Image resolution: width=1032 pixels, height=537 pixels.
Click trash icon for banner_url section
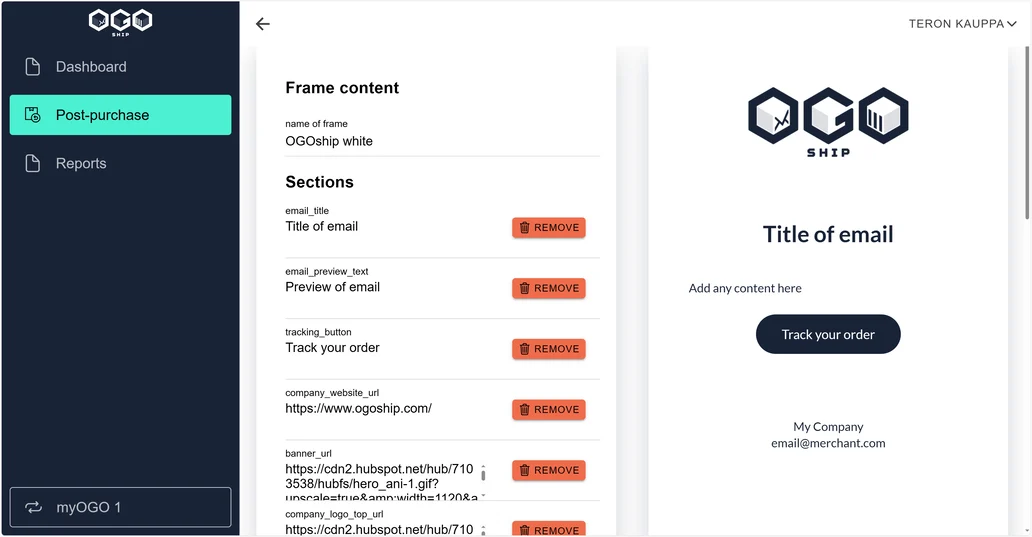click(525, 470)
